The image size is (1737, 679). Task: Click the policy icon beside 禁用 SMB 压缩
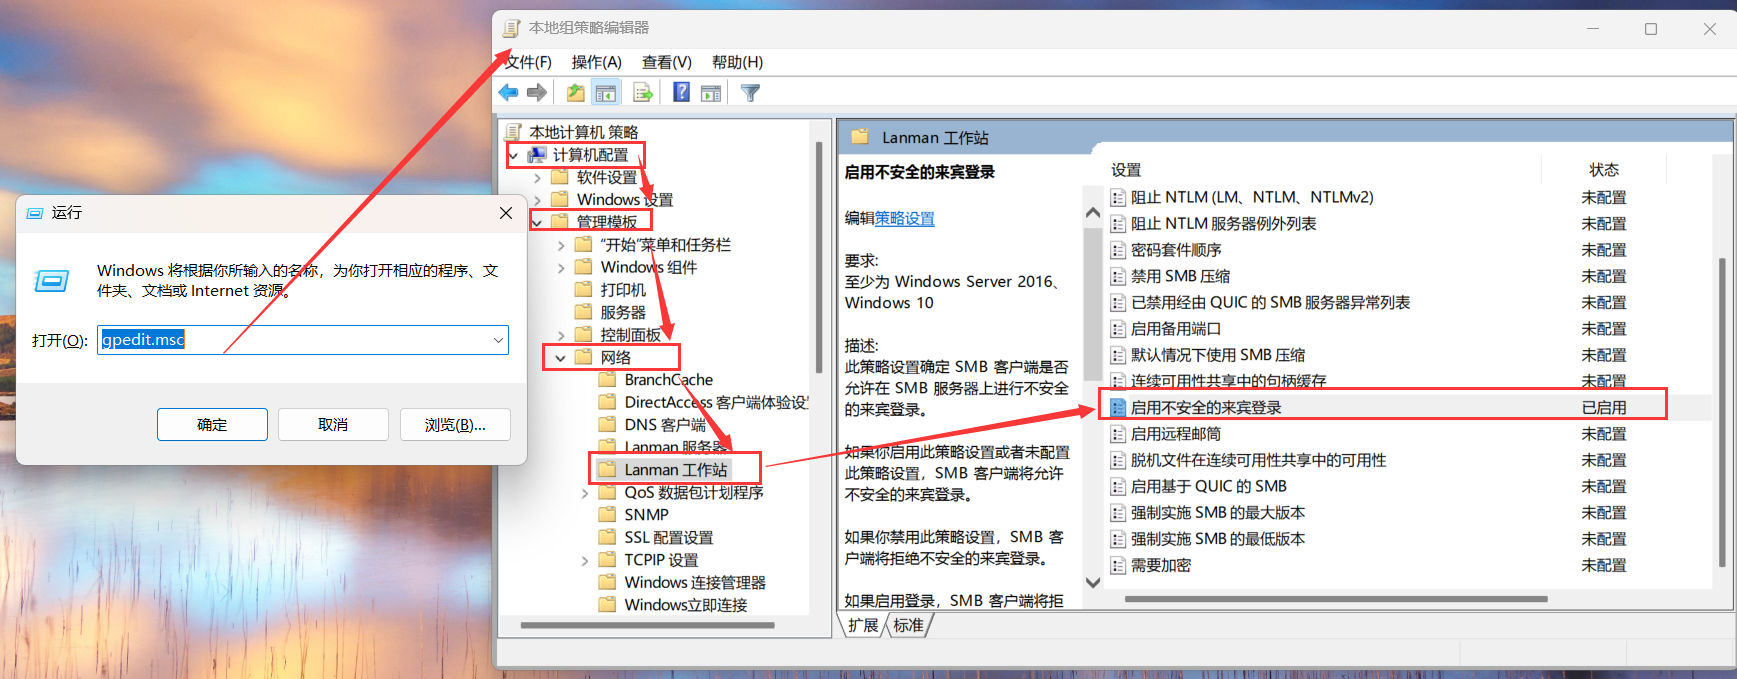(1118, 276)
